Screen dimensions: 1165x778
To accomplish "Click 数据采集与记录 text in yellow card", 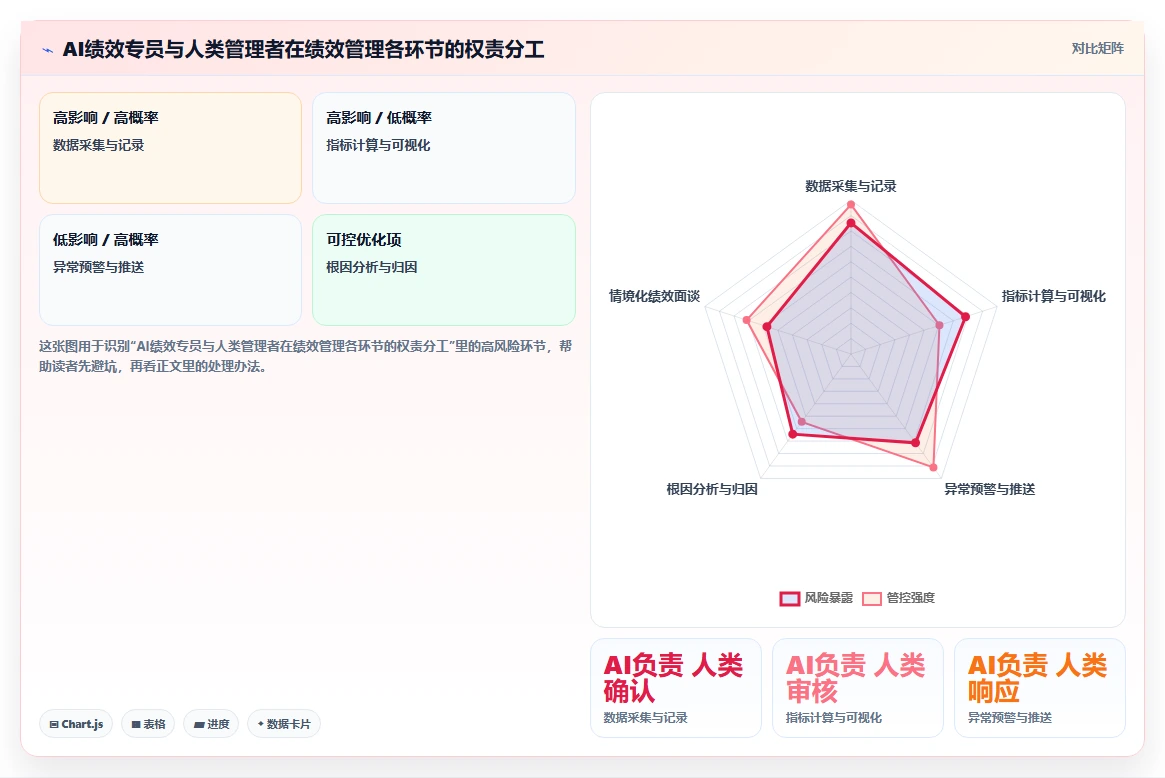I will pos(98,146).
